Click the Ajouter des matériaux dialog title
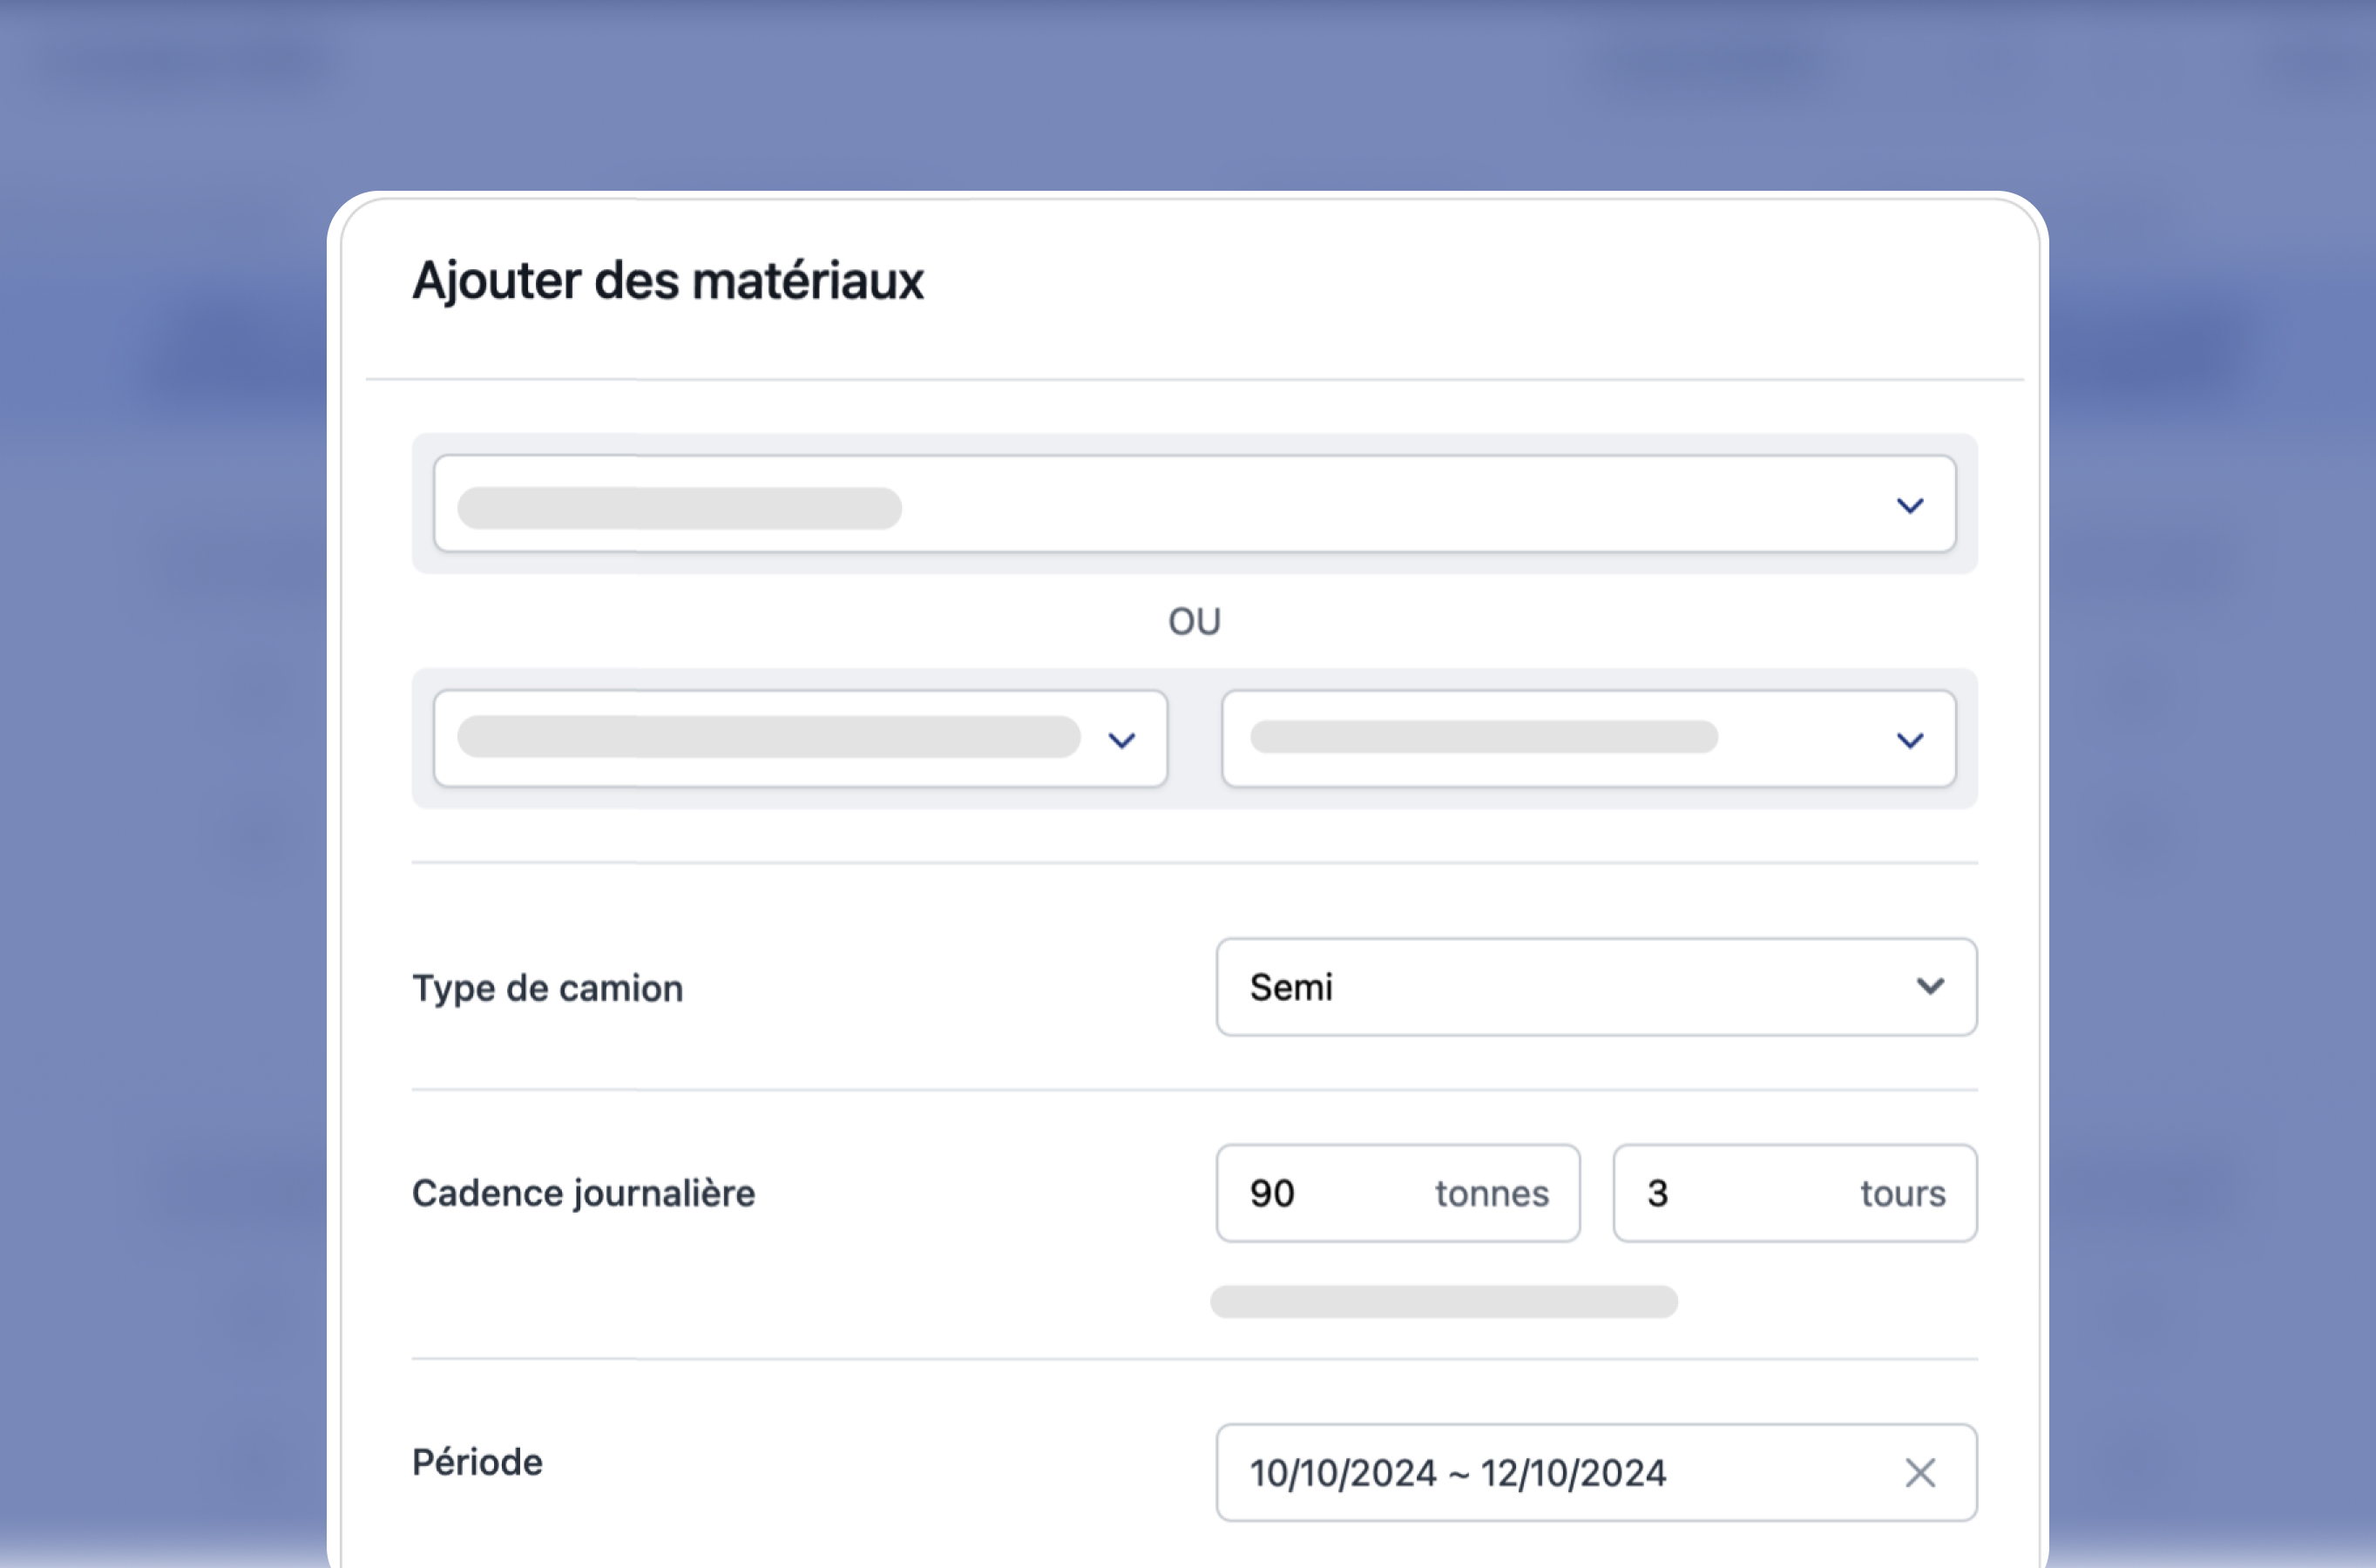 (668, 281)
